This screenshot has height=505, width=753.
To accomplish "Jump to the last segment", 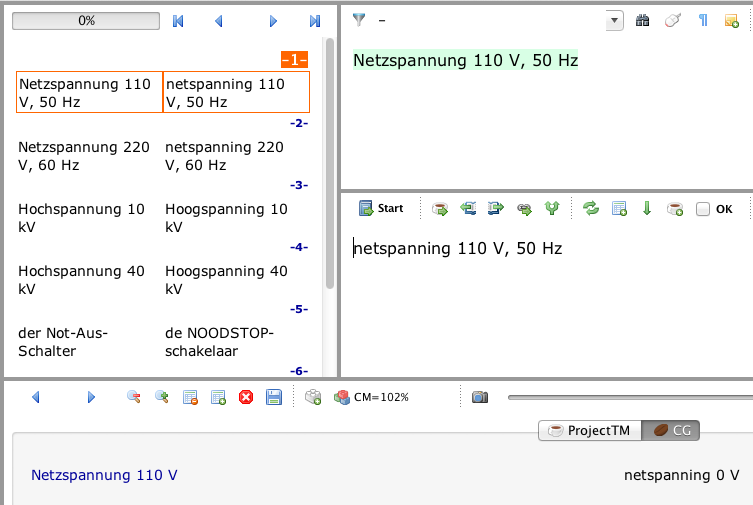I will point(315,21).
